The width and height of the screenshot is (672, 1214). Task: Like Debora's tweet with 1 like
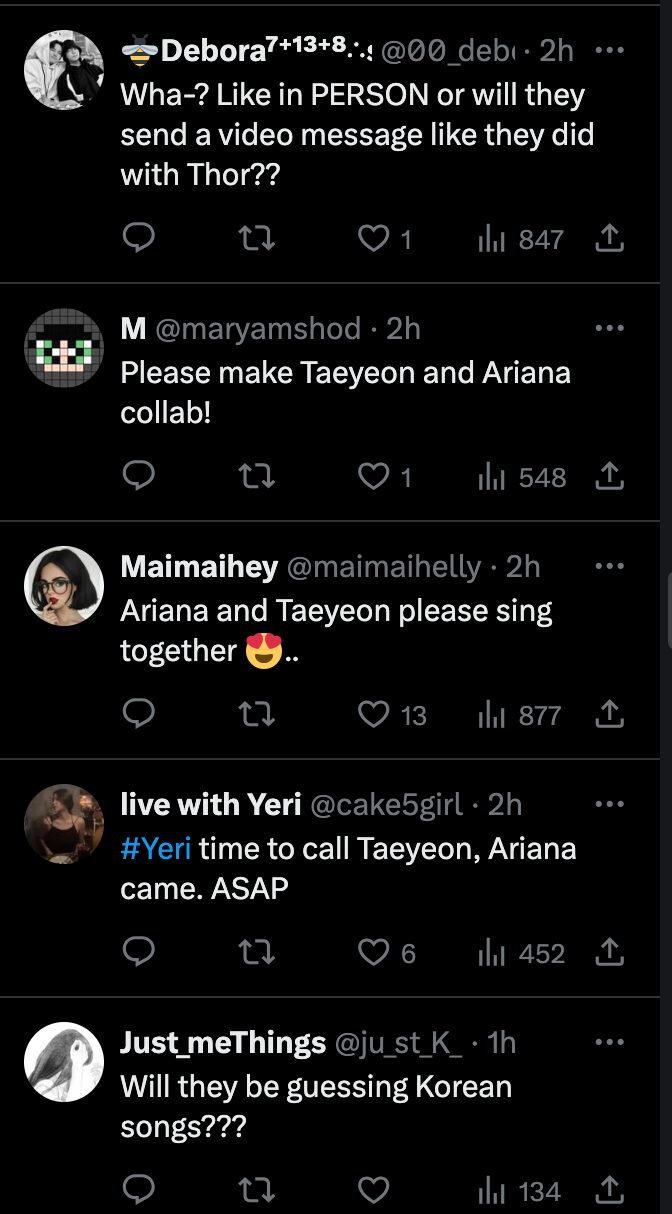click(x=374, y=239)
